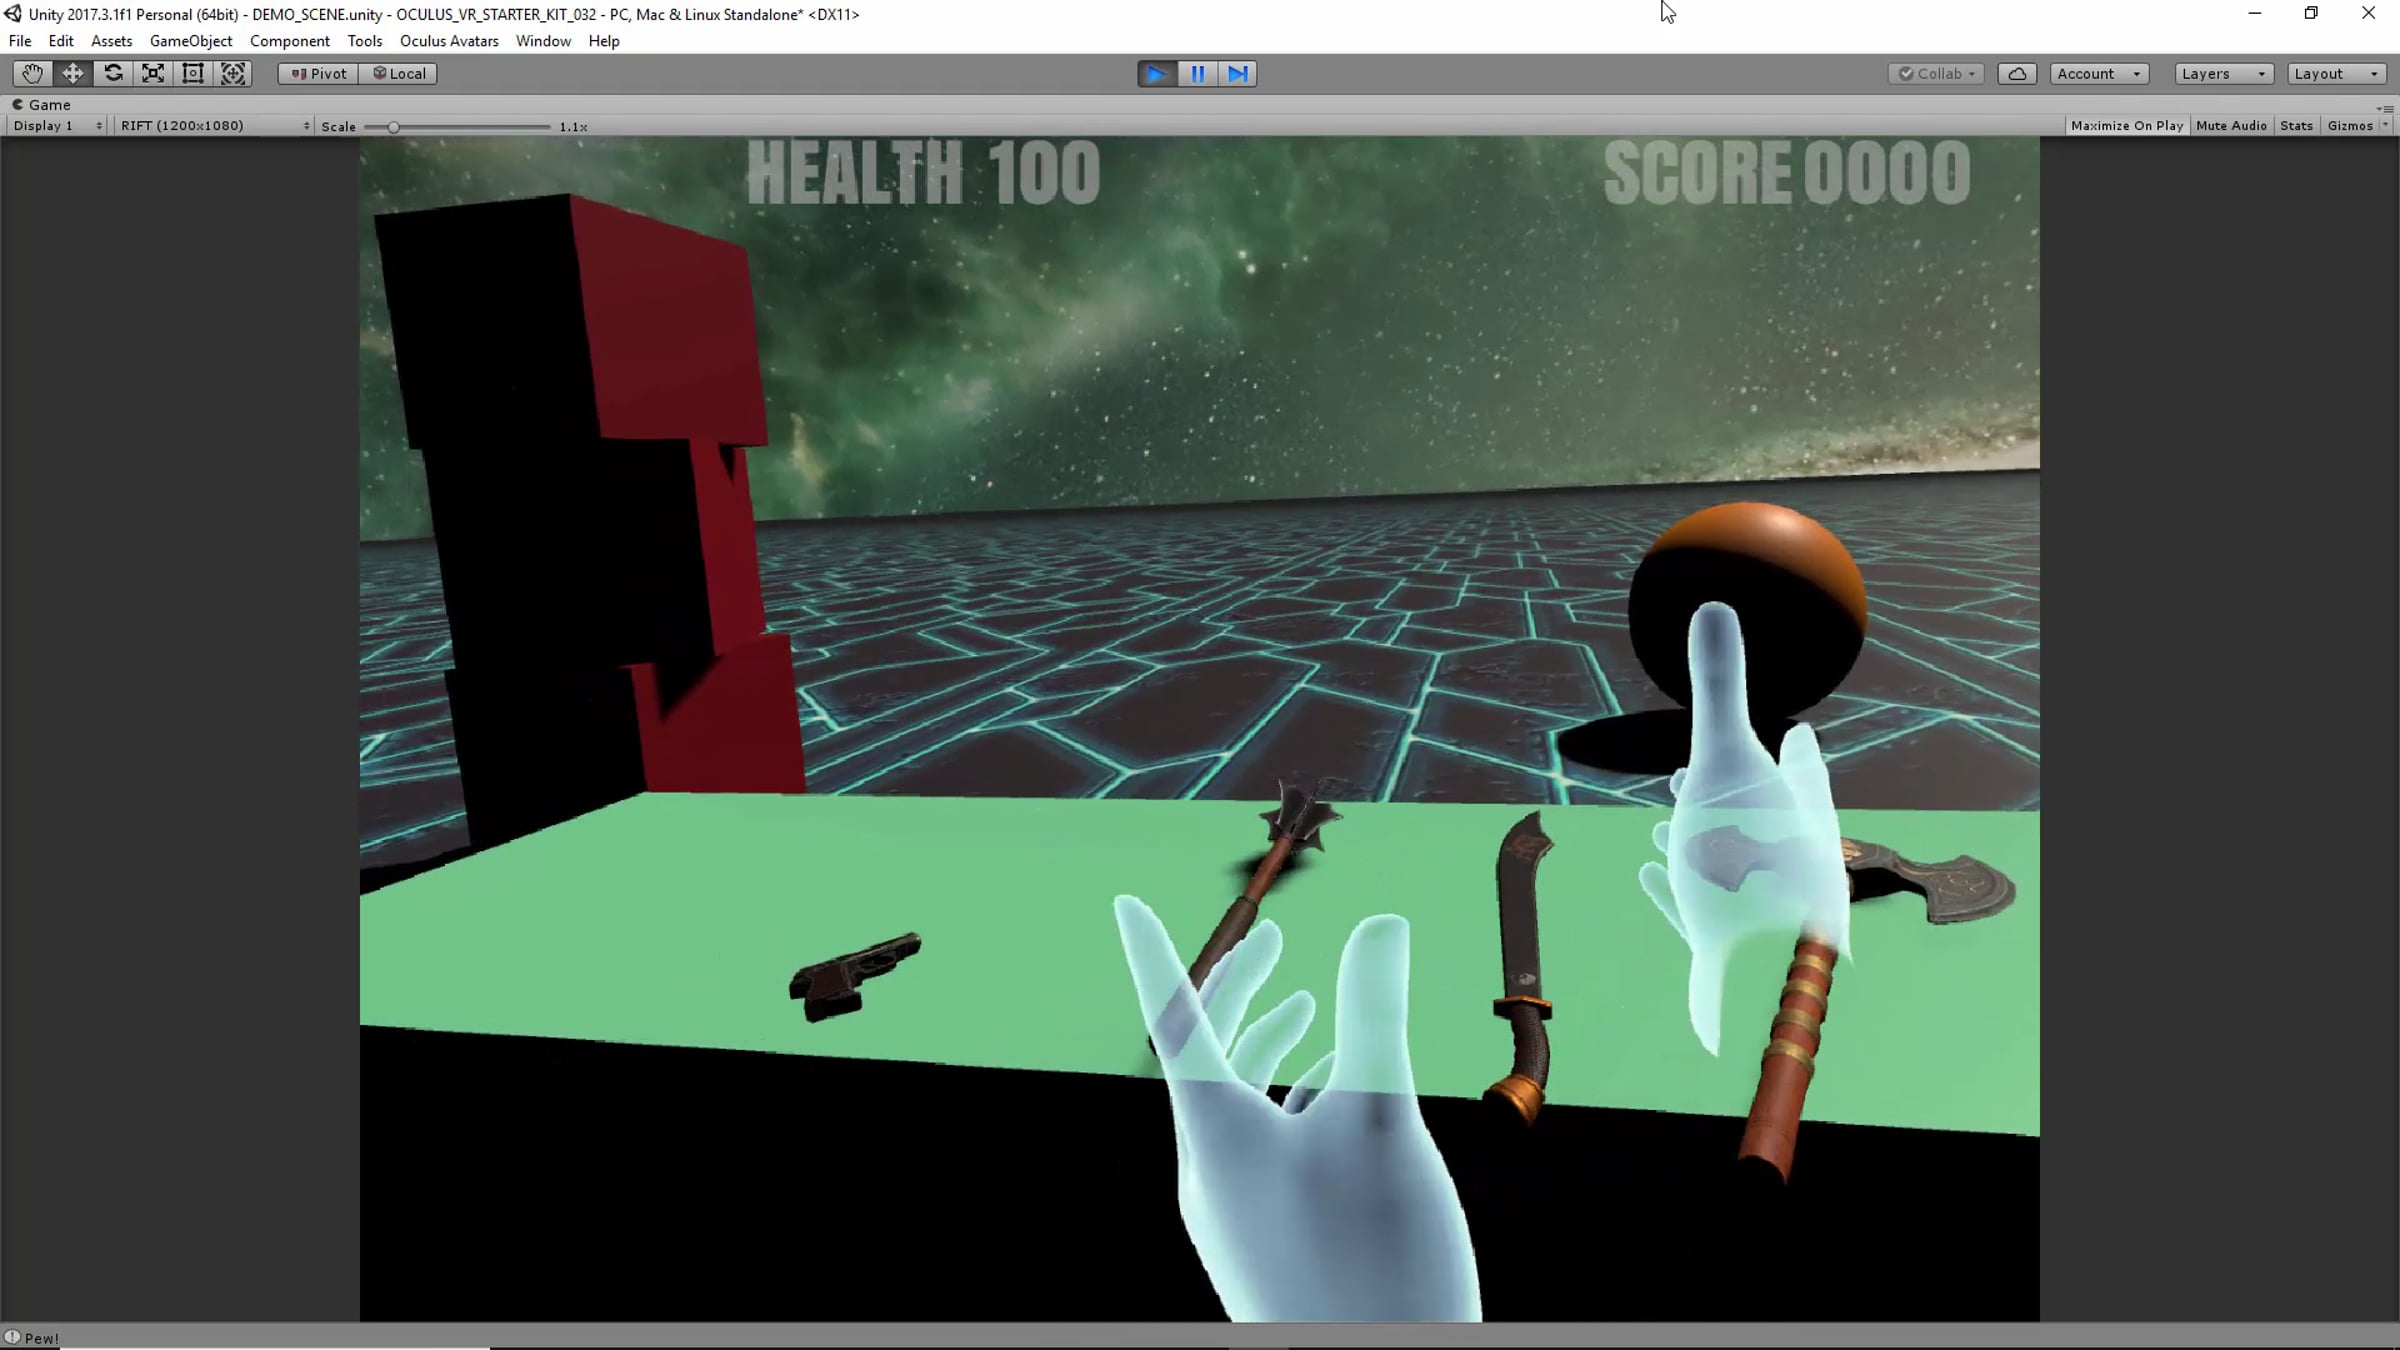
Task: Toggle Pivot/Center handle position
Action: pyautogui.click(x=318, y=73)
